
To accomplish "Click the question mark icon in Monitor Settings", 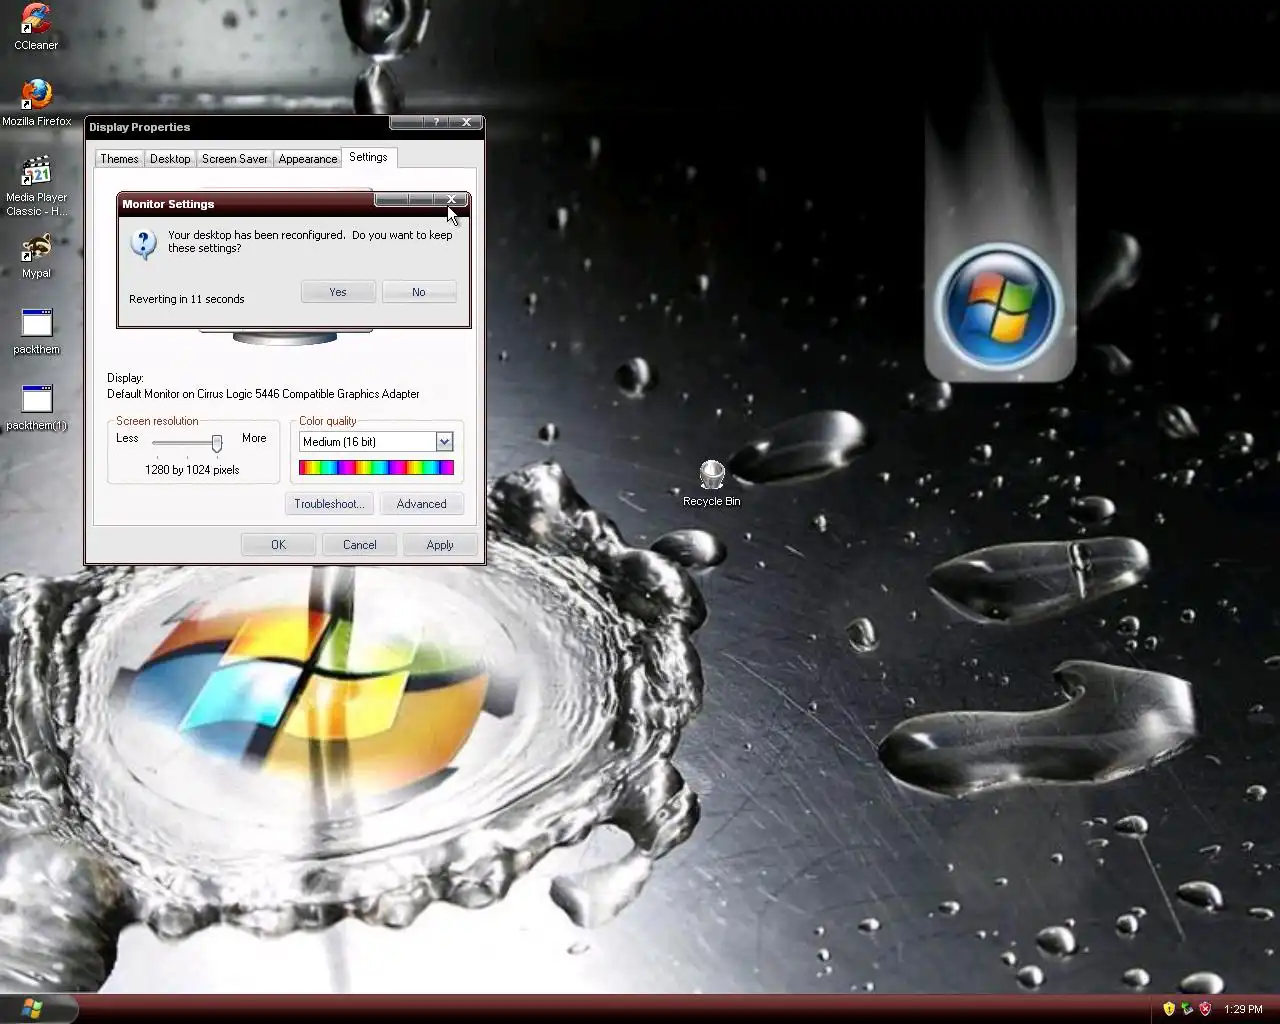I will (144, 243).
